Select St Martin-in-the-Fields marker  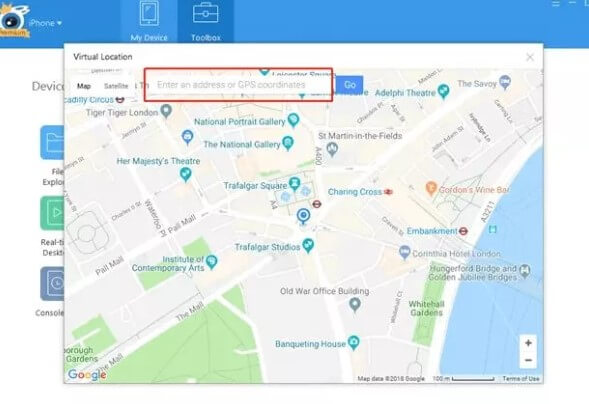[332, 149]
